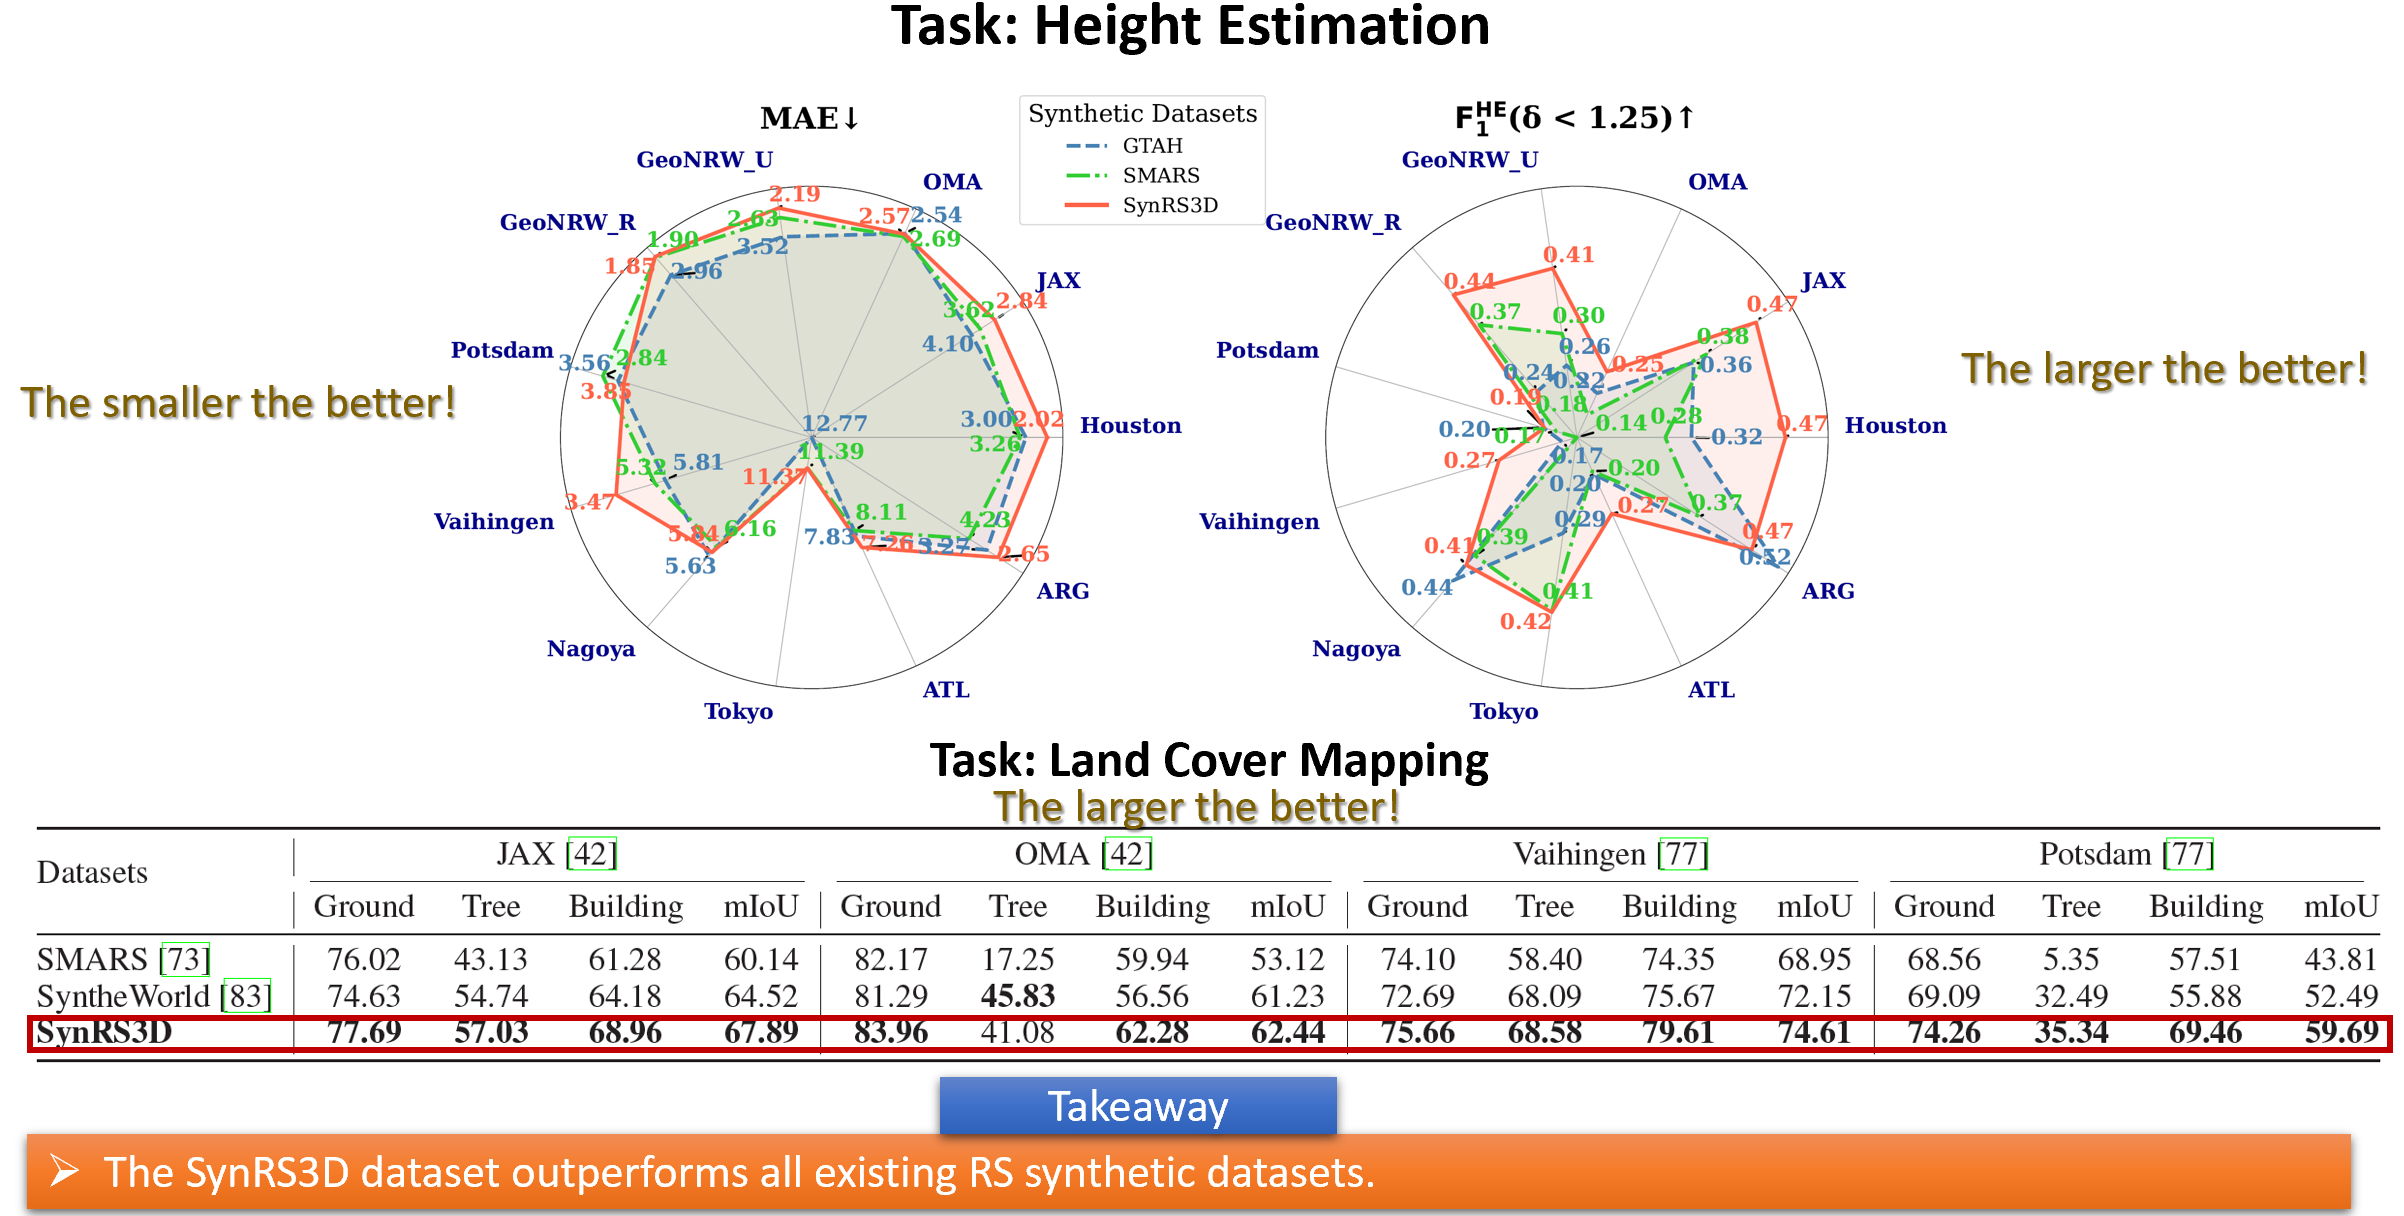Image resolution: width=2404 pixels, height=1216 pixels.
Task: Click the mIoU header under Potsdam
Action: click(x=2341, y=906)
